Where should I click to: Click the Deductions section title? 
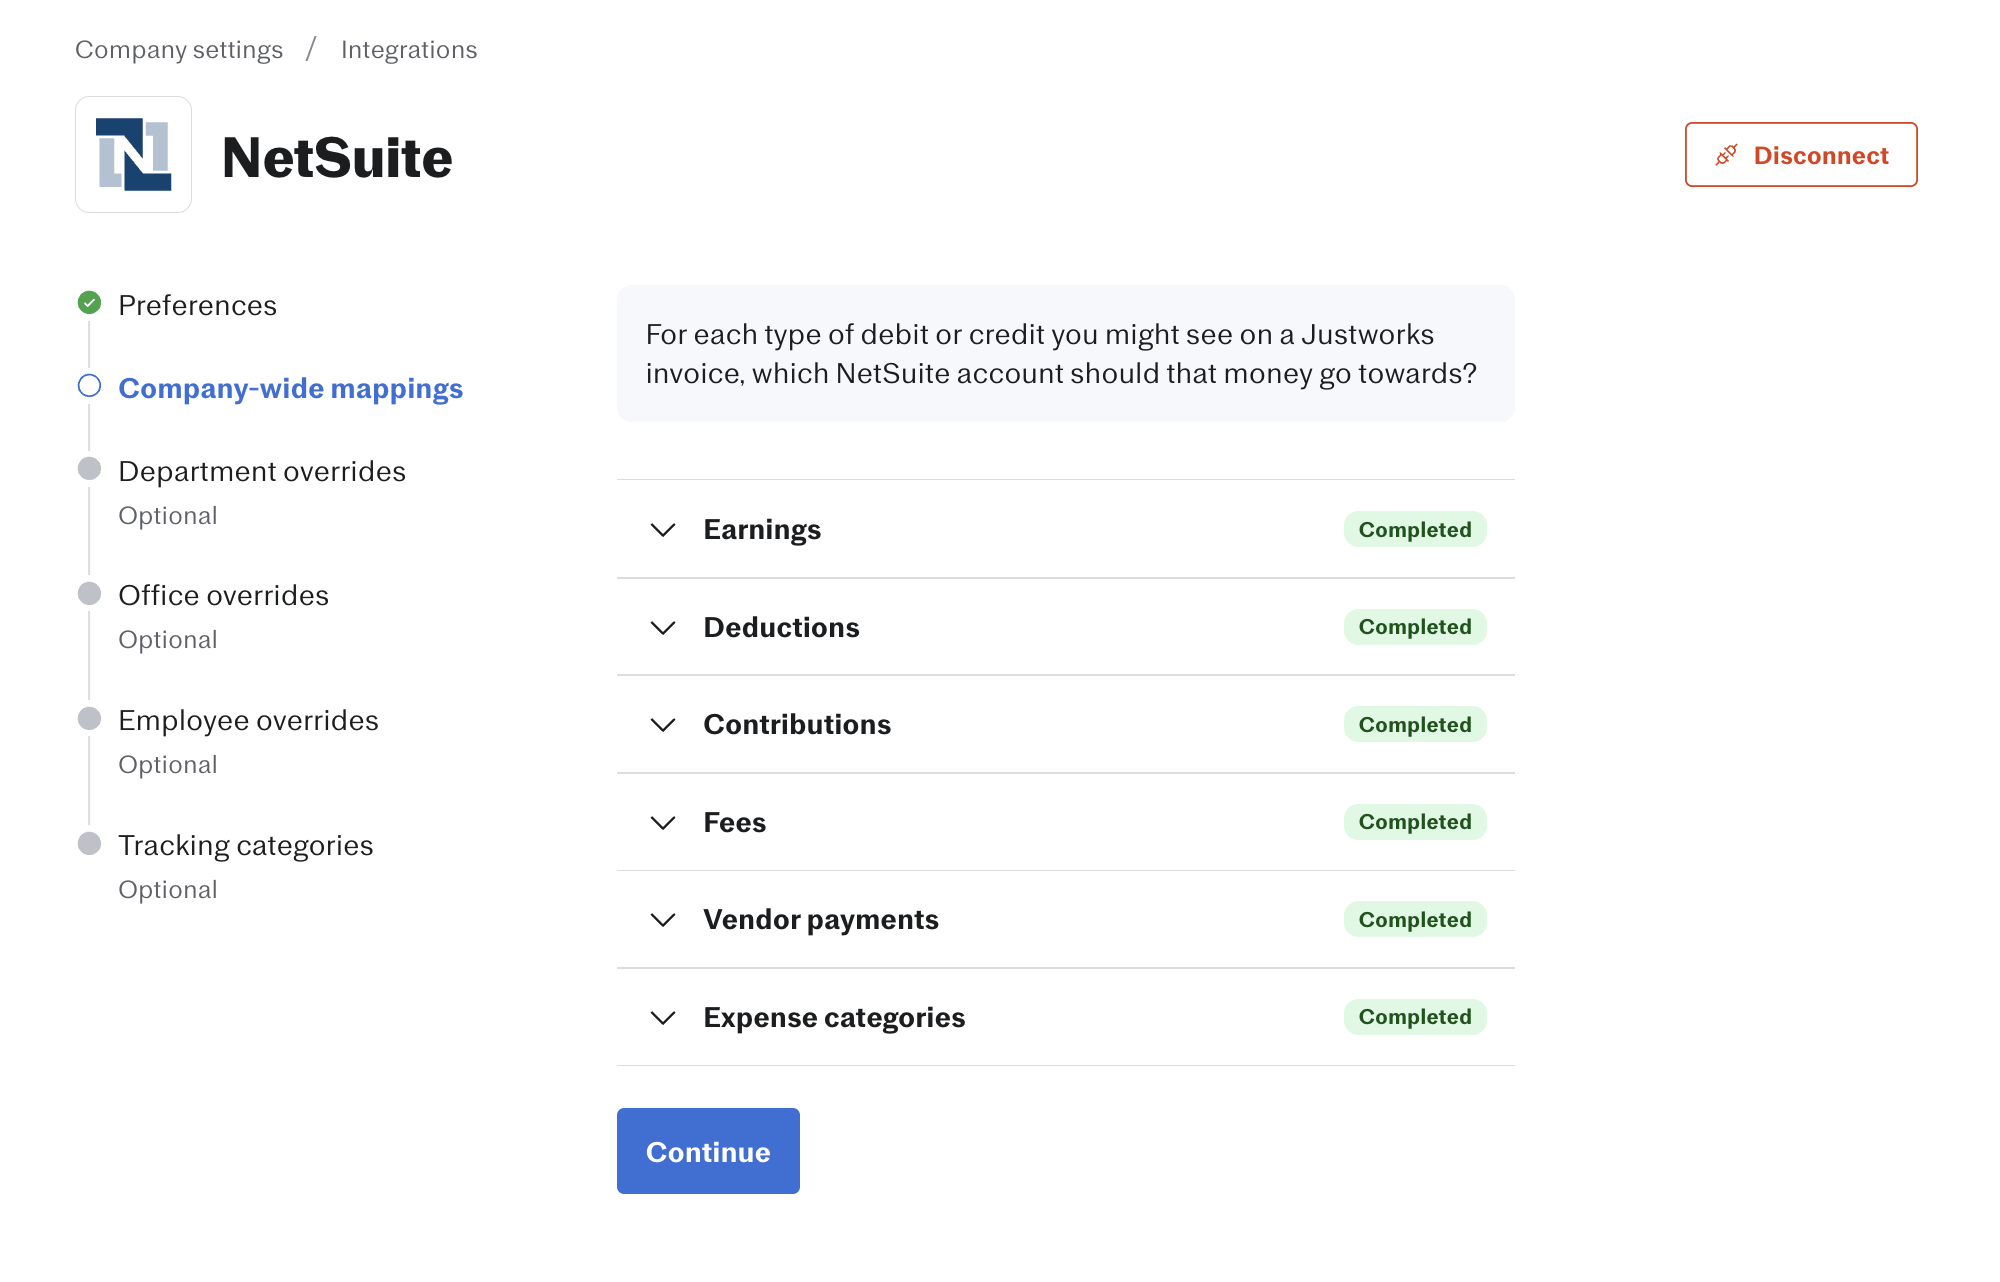(x=781, y=627)
